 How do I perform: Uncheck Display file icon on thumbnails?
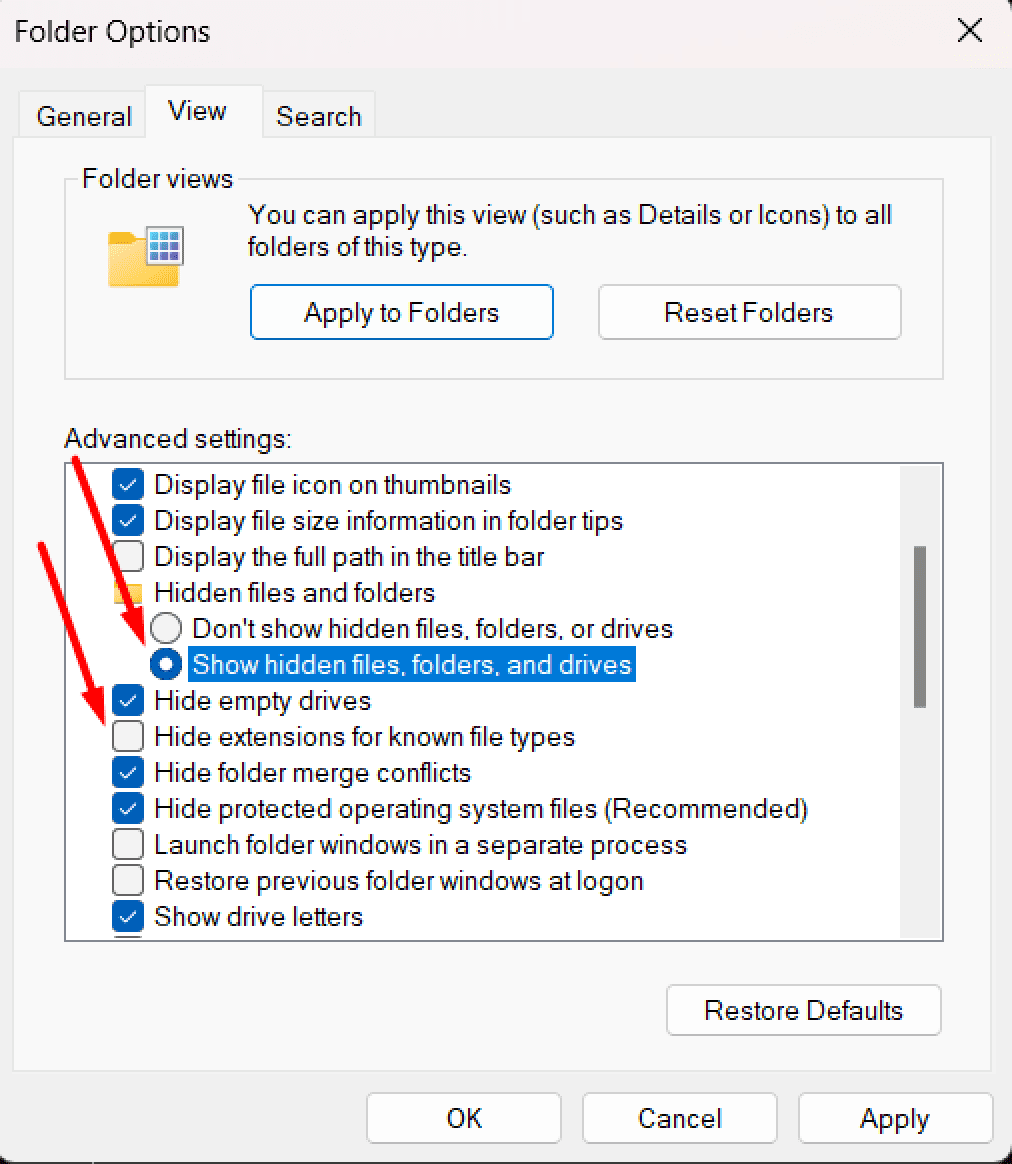point(128,484)
